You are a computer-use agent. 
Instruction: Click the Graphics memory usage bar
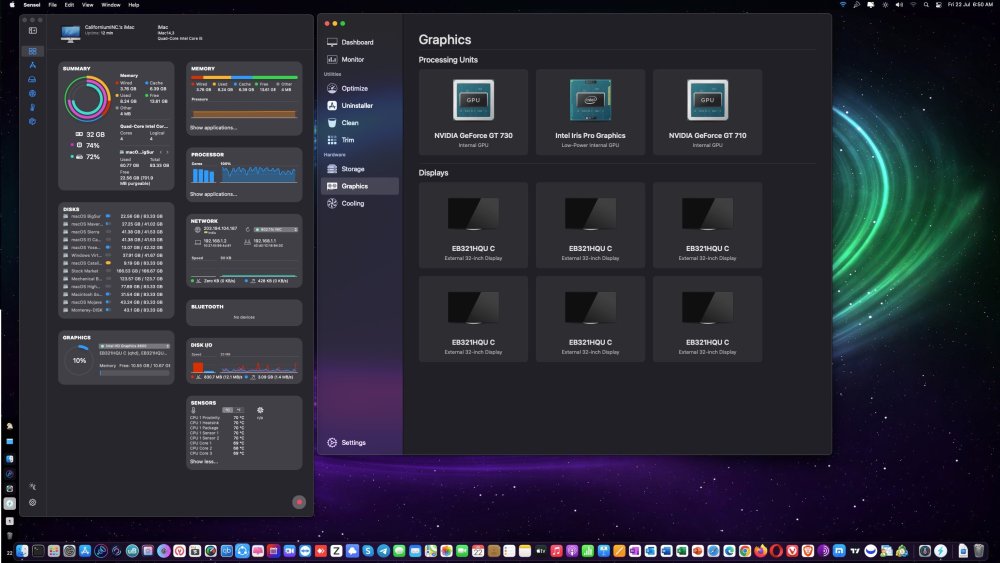tap(135, 373)
